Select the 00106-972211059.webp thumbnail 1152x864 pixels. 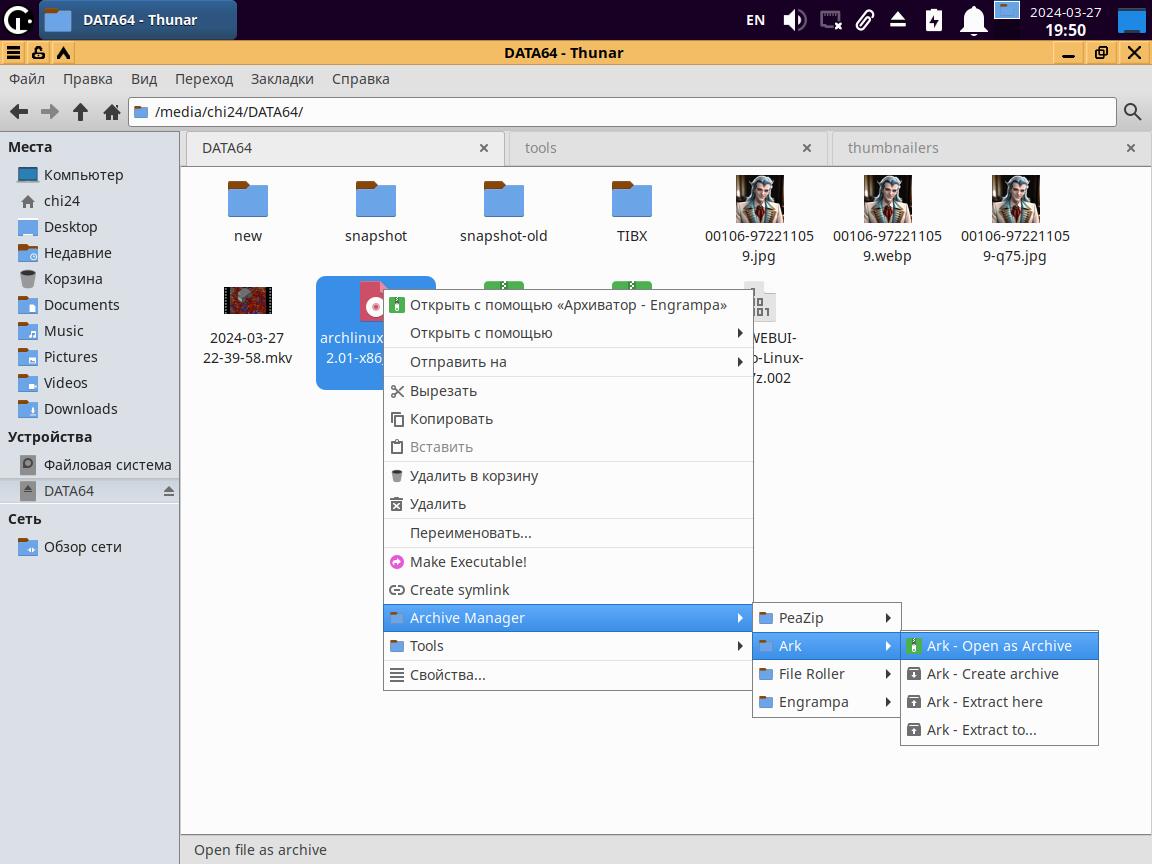point(887,200)
